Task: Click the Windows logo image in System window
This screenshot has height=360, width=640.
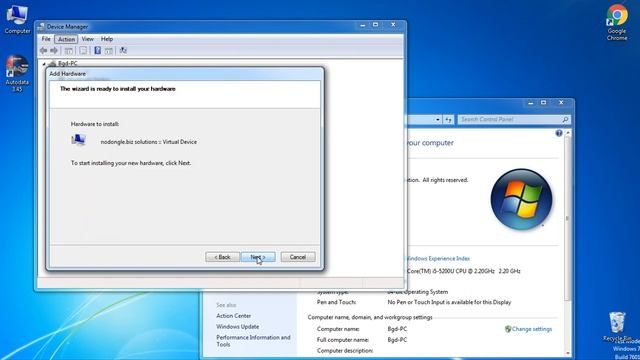Action: tap(521, 200)
